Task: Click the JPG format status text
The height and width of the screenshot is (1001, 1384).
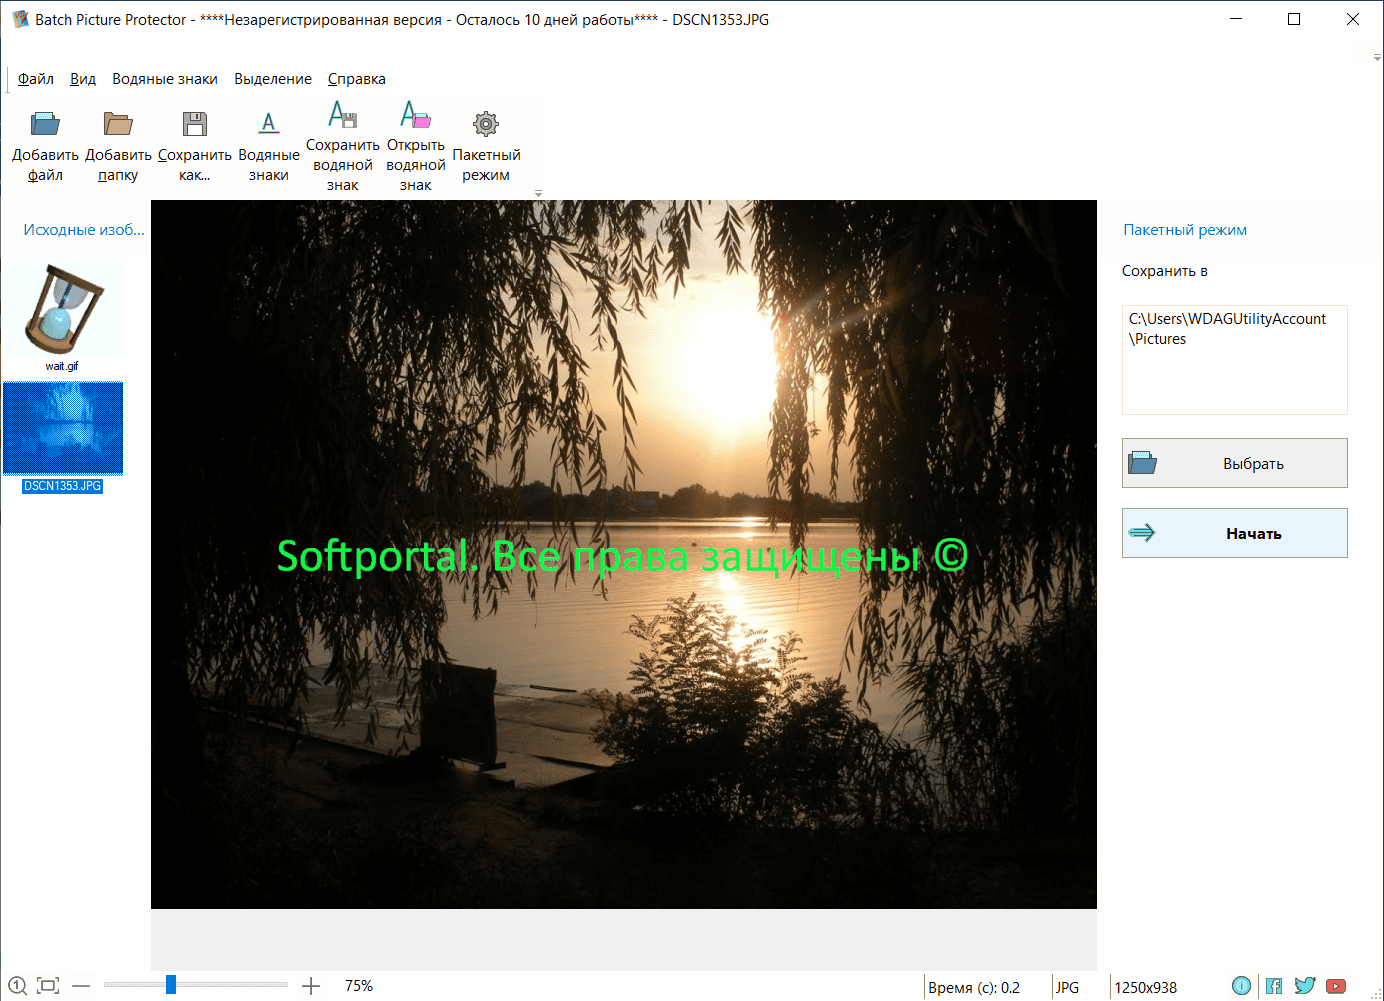Action: pyautogui.click(x=1068, y=988)
